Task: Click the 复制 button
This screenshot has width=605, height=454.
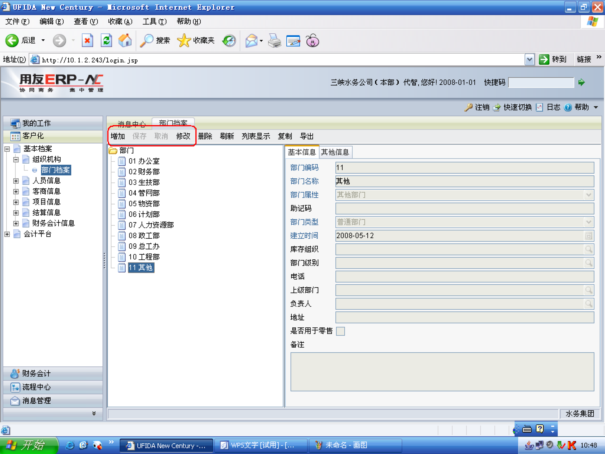Action: point(285,136)
